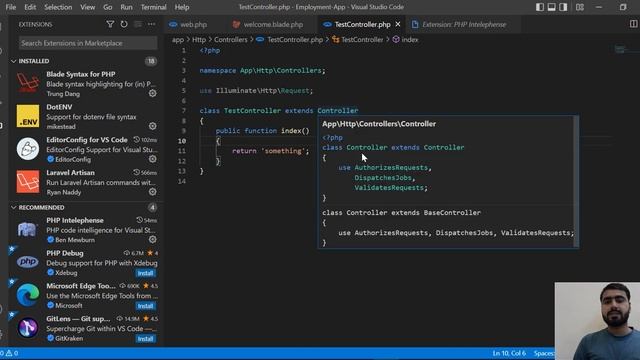Click the GitLens extension logo
This screenshot has width=640, height=360.
[28, 327]
